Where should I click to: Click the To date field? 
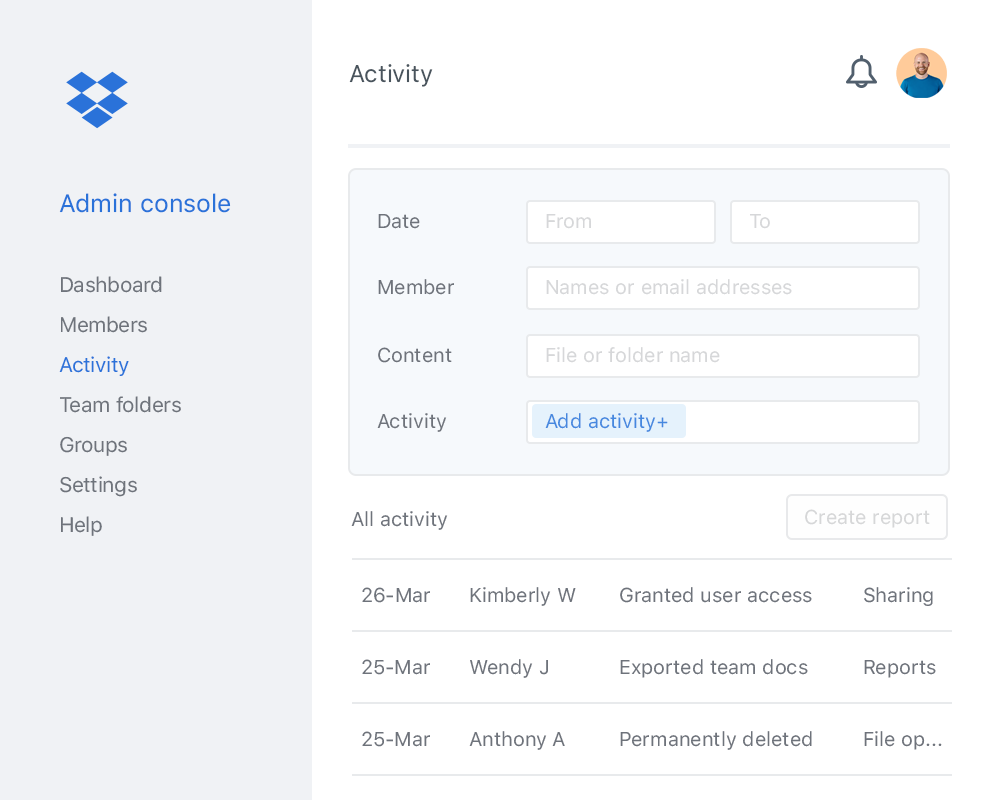pyautogui.click(x=824, y=222)
